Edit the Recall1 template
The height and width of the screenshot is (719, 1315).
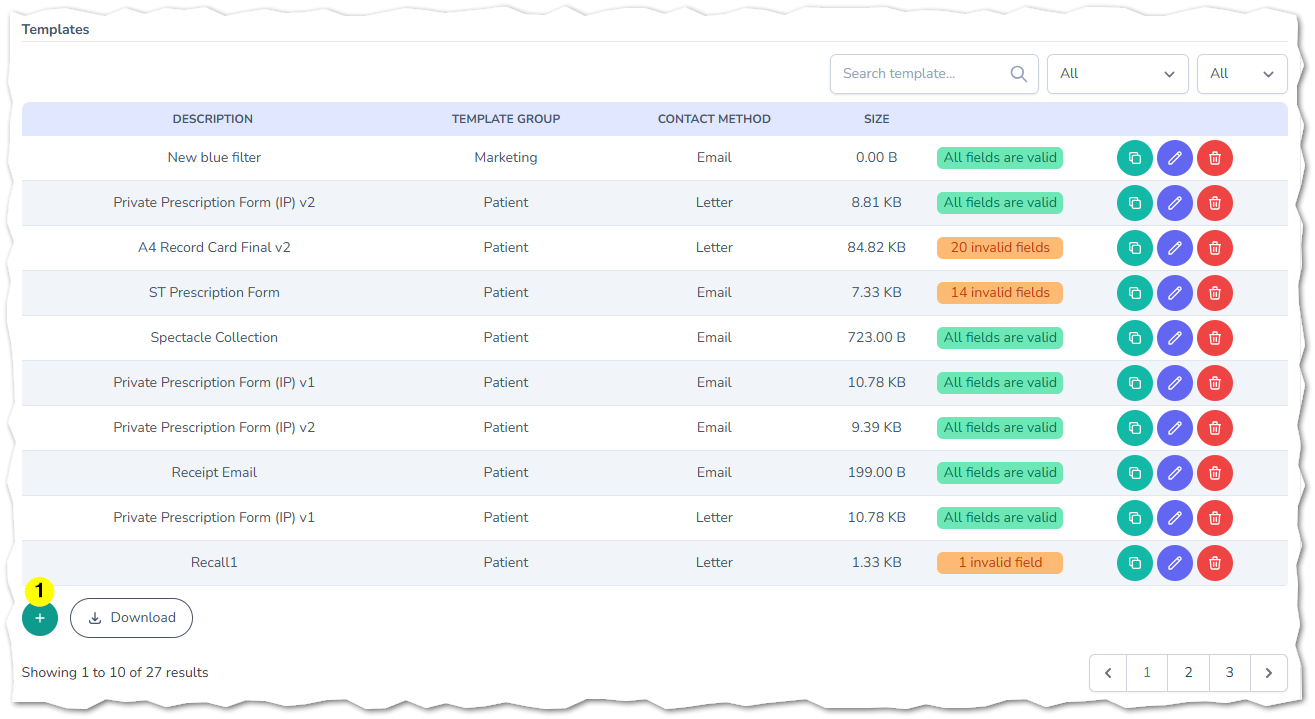click(1175, 563)
